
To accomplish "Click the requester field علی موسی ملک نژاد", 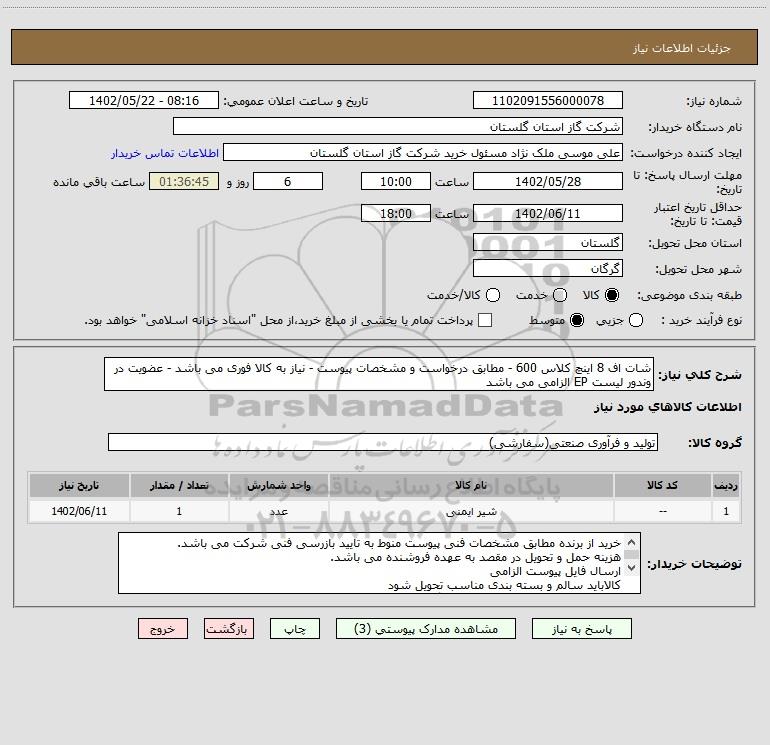I will pos(423,153).
